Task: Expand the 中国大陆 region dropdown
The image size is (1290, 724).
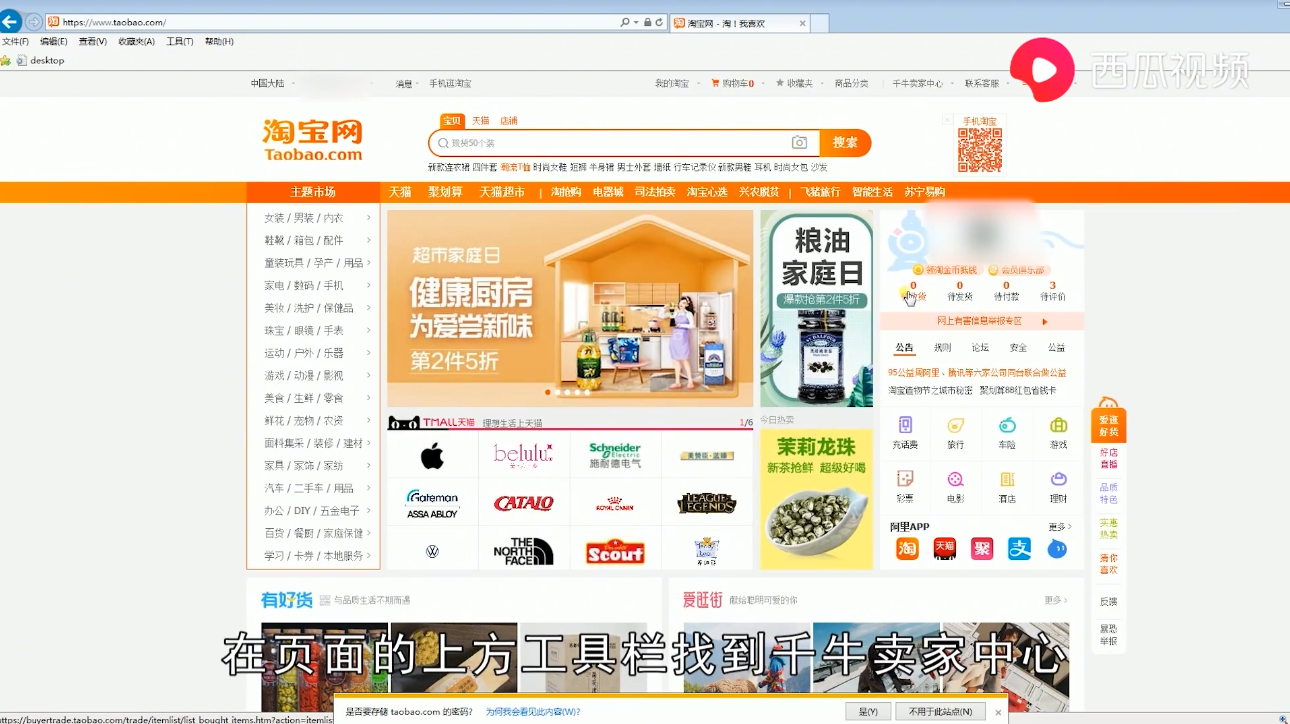Action: coord(270,84)
